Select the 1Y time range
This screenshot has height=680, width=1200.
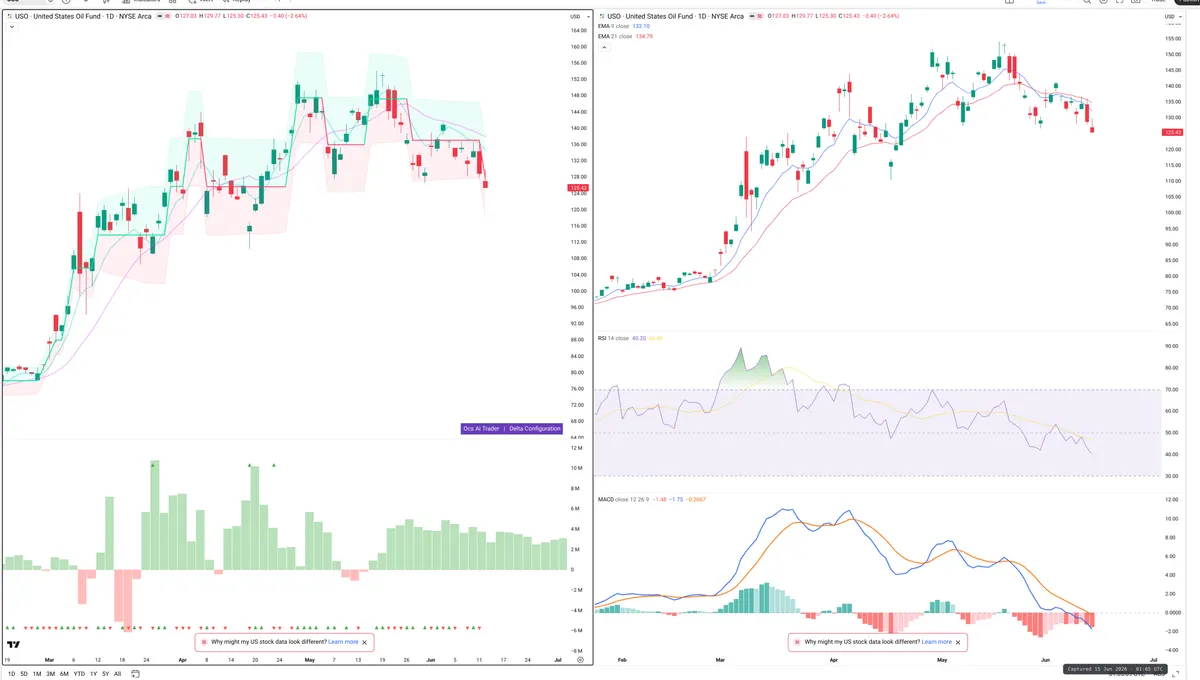92,674
